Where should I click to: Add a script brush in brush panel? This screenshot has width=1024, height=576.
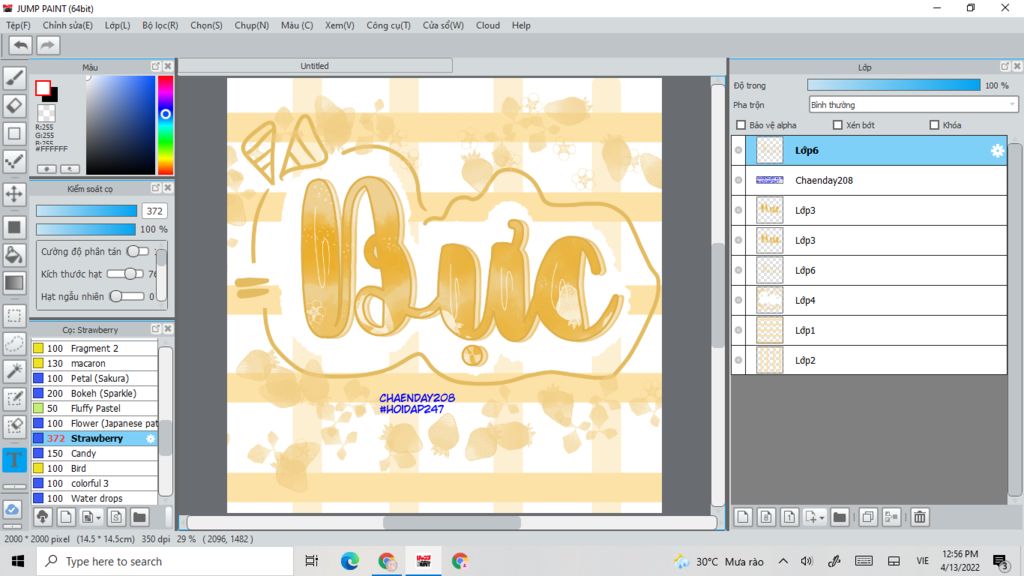coord(116,517)
